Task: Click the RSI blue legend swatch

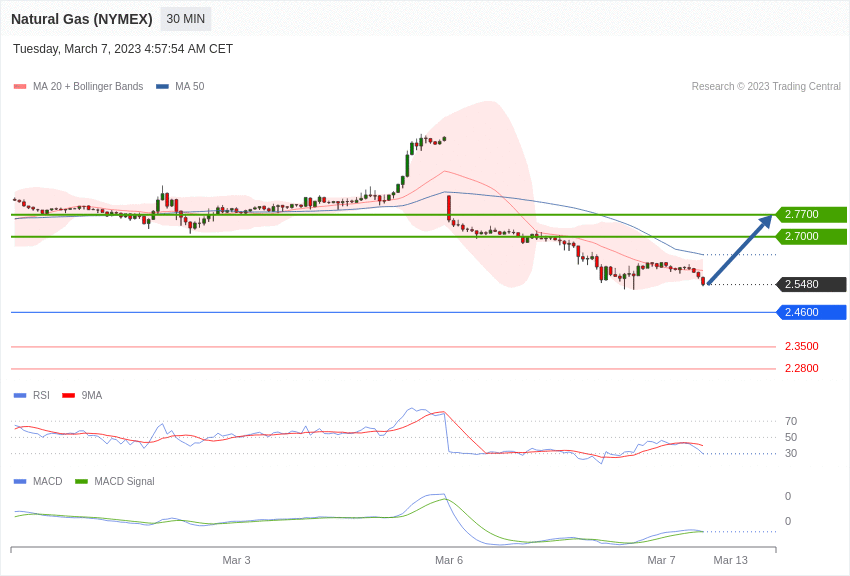Action: click(20, 396)
